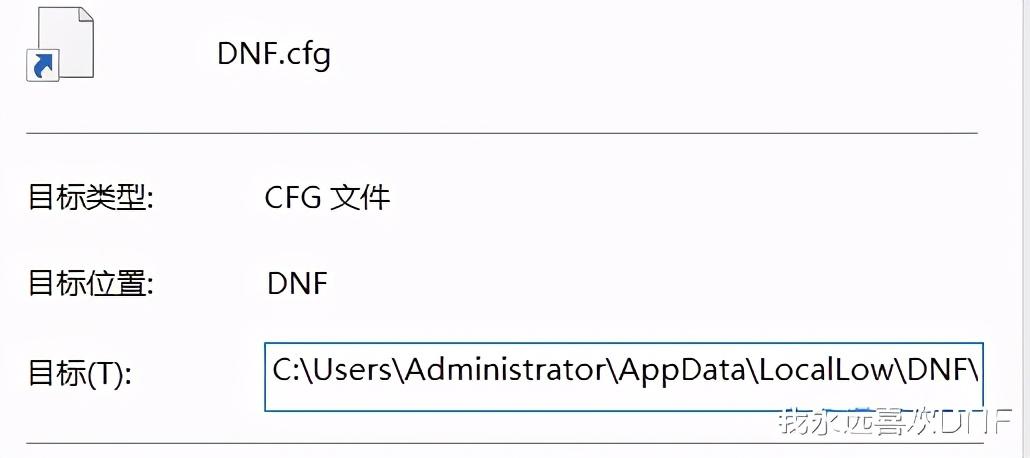Click the 目标(T) label
Viewport: 1030px width, 458px height.
pos(80,373)
